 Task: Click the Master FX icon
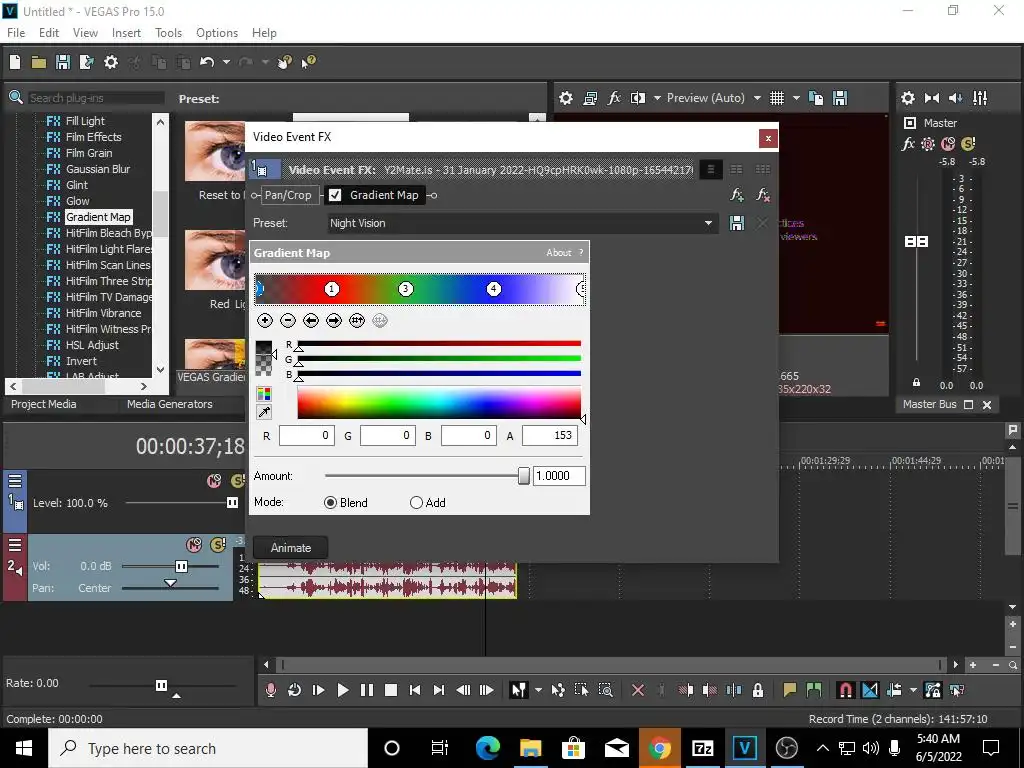pos(908,144)
